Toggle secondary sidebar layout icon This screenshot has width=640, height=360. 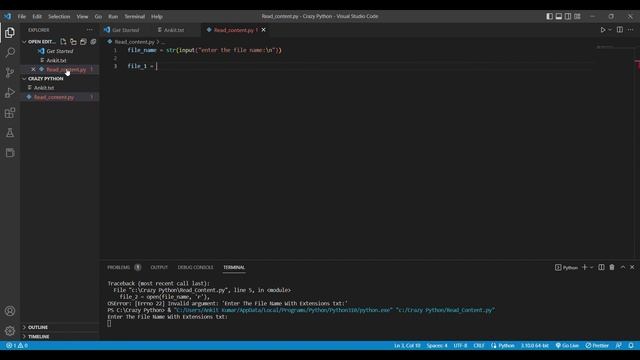(568, 16)
